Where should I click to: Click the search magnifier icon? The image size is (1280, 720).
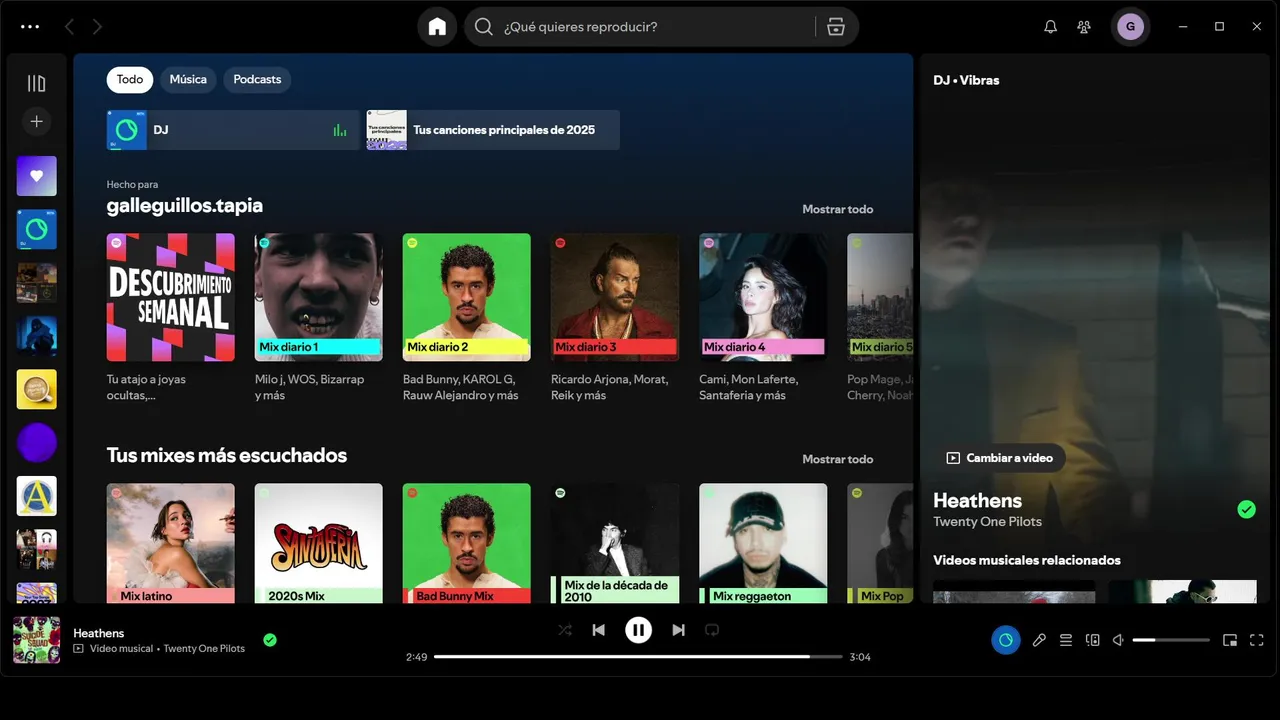coord(484,27)
